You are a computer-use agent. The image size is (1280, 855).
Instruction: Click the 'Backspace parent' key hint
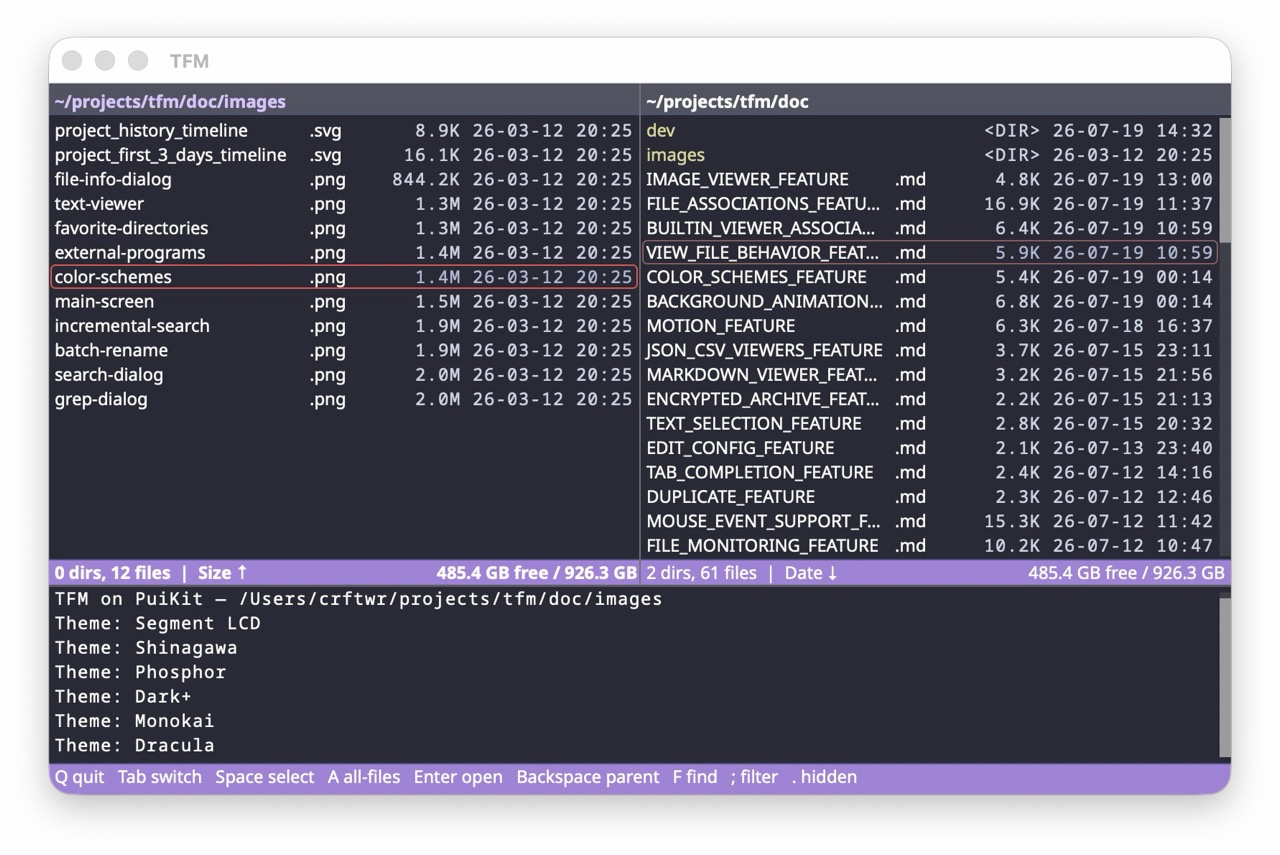click(x=588, y=777)
